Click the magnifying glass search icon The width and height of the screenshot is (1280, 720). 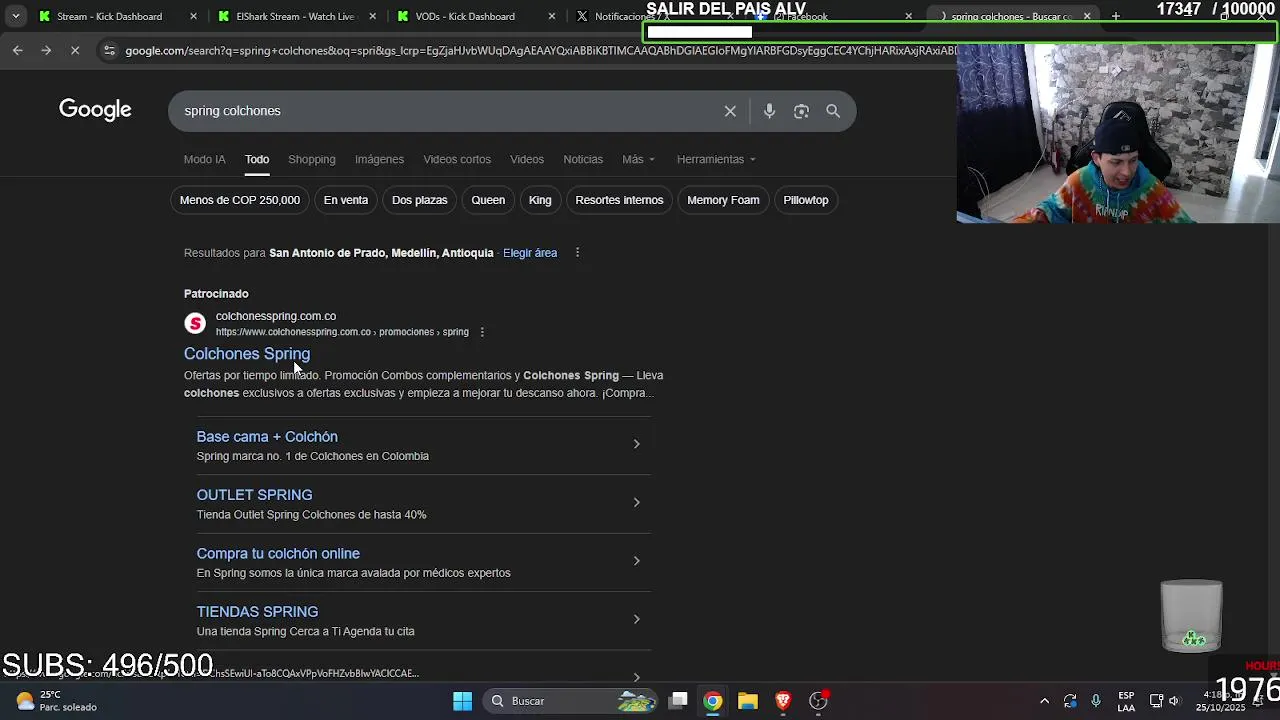pos(833,111)
